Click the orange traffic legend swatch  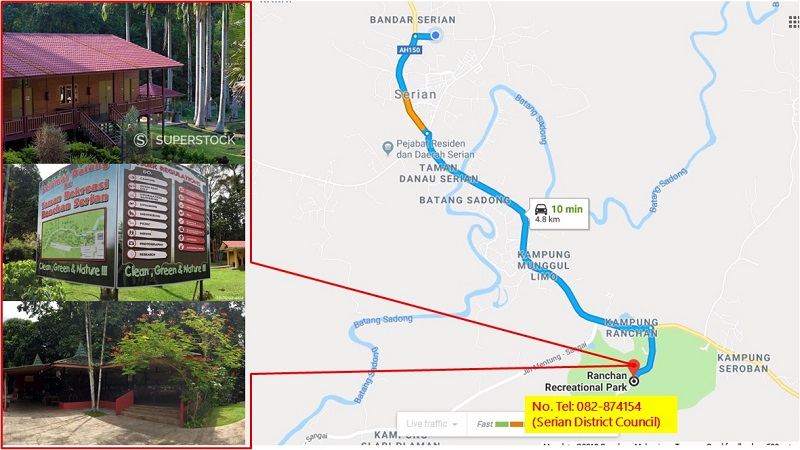tap(516, 424)
